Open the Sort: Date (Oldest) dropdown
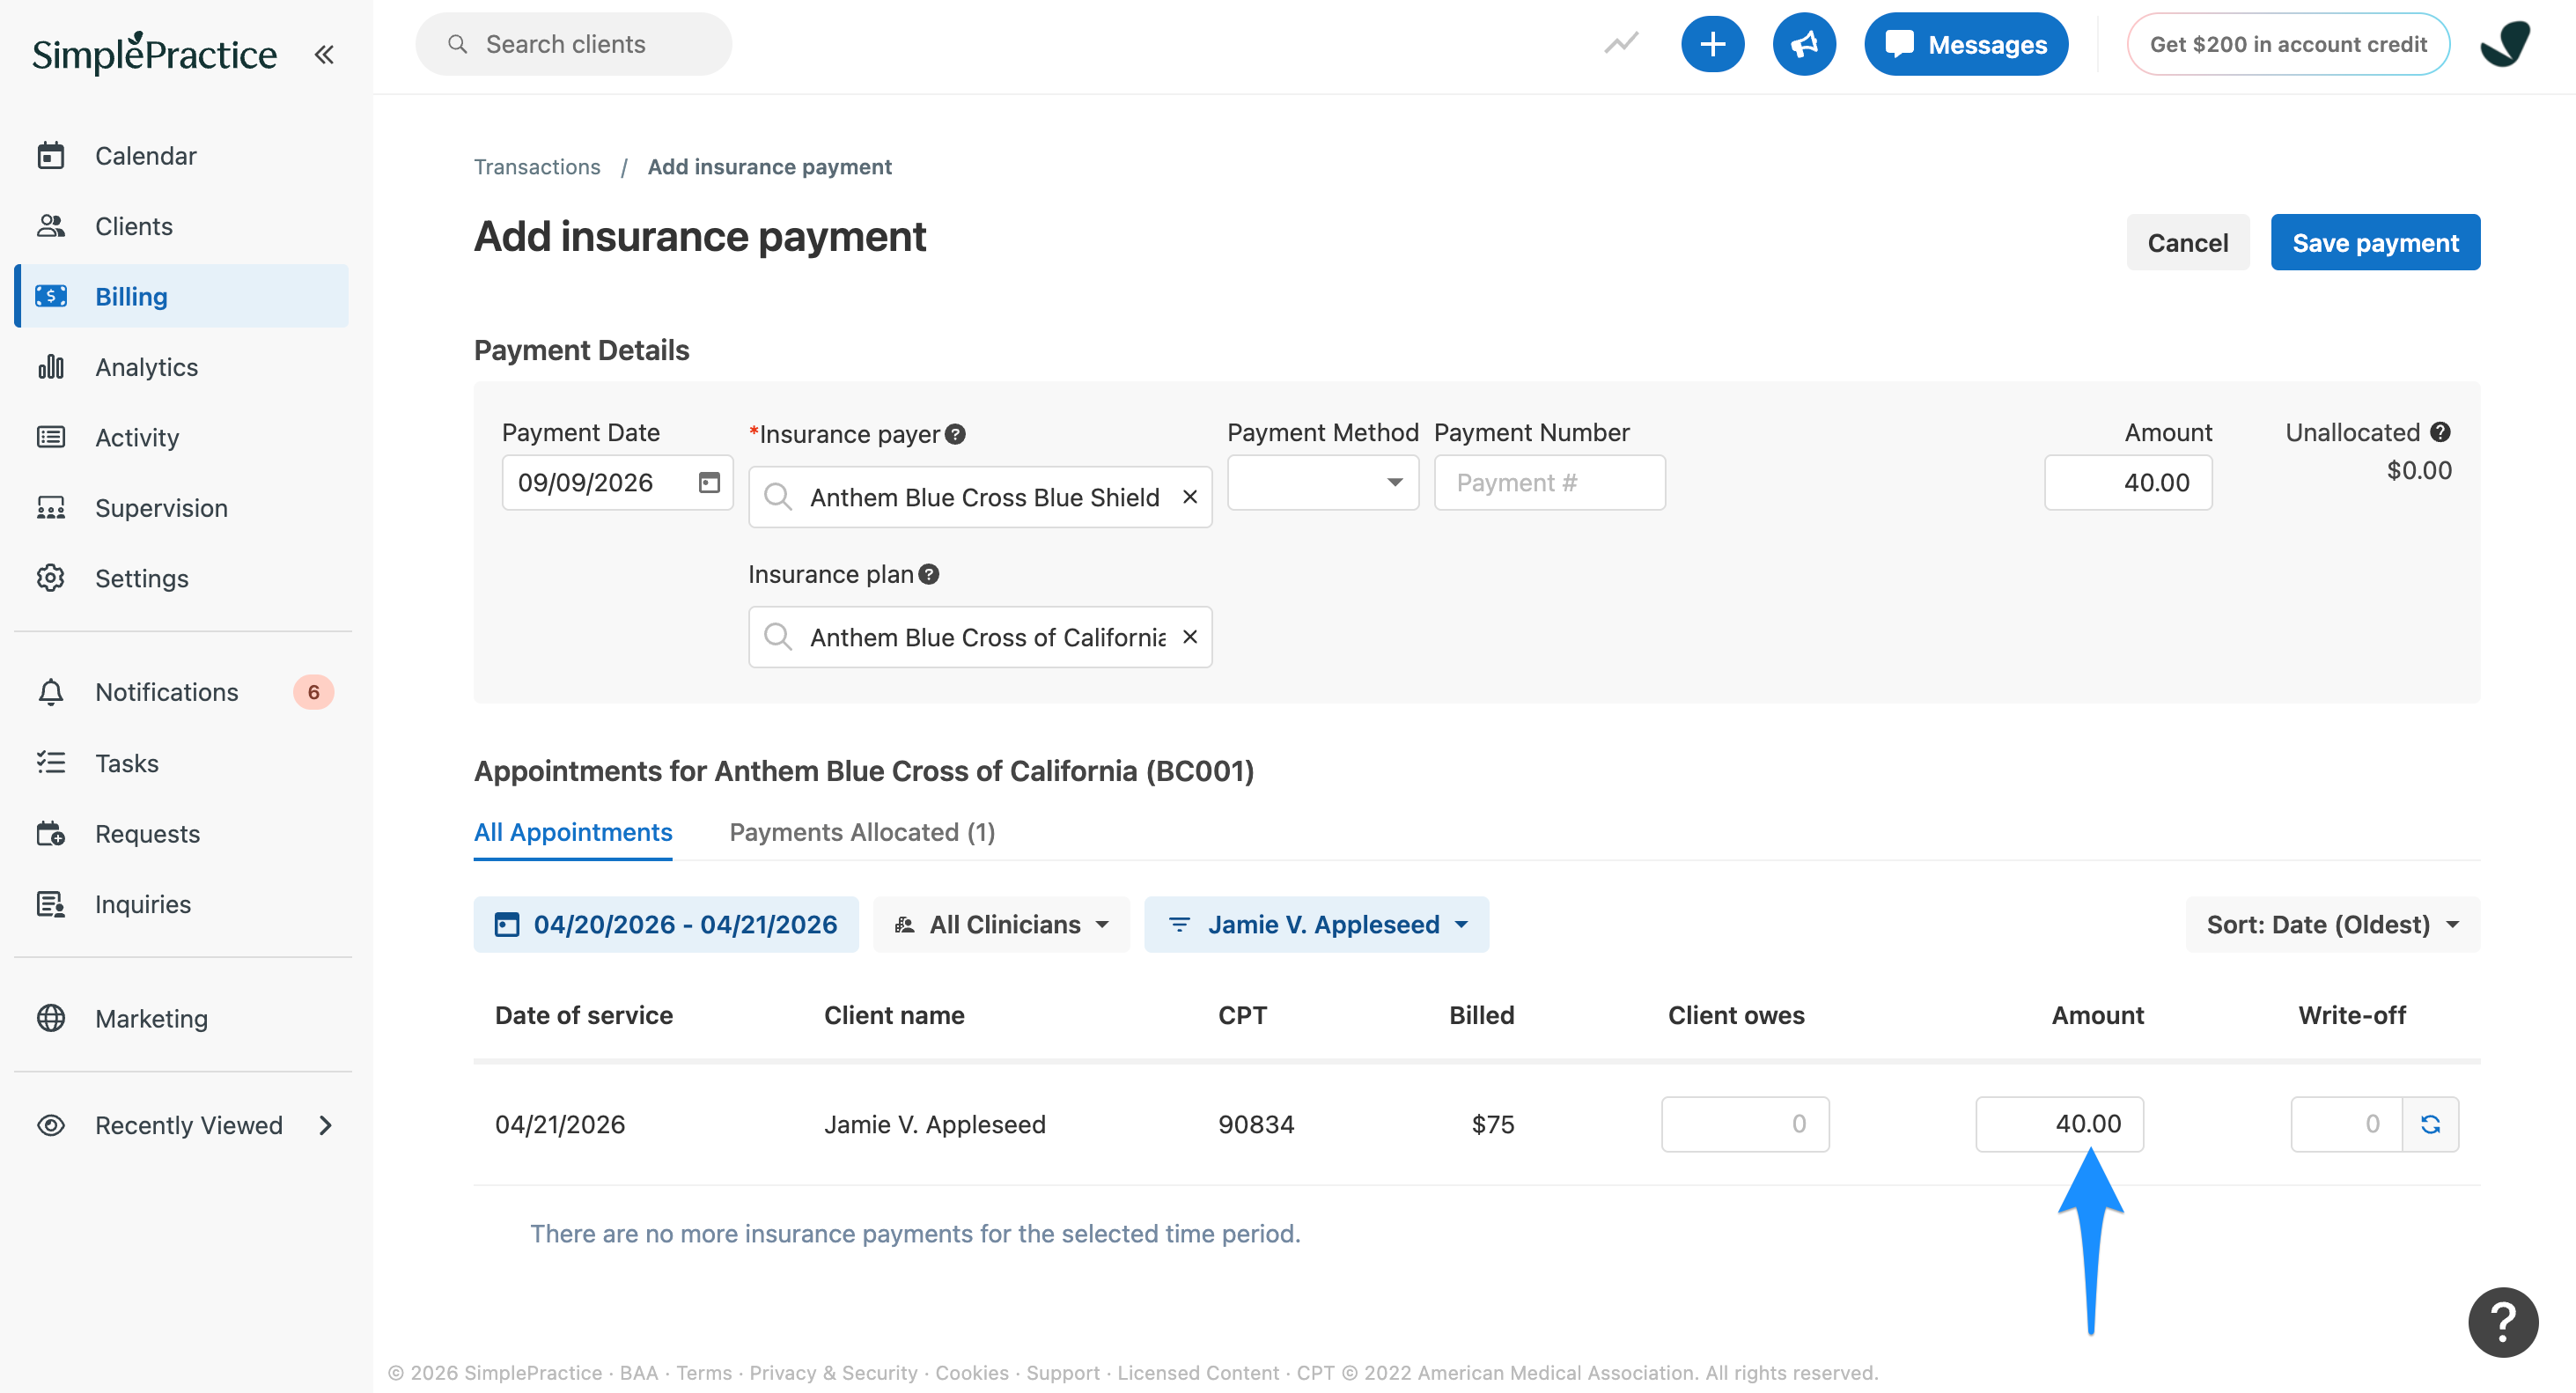The width and height of the screenshot is (2576, 1393). [2332, 924]
